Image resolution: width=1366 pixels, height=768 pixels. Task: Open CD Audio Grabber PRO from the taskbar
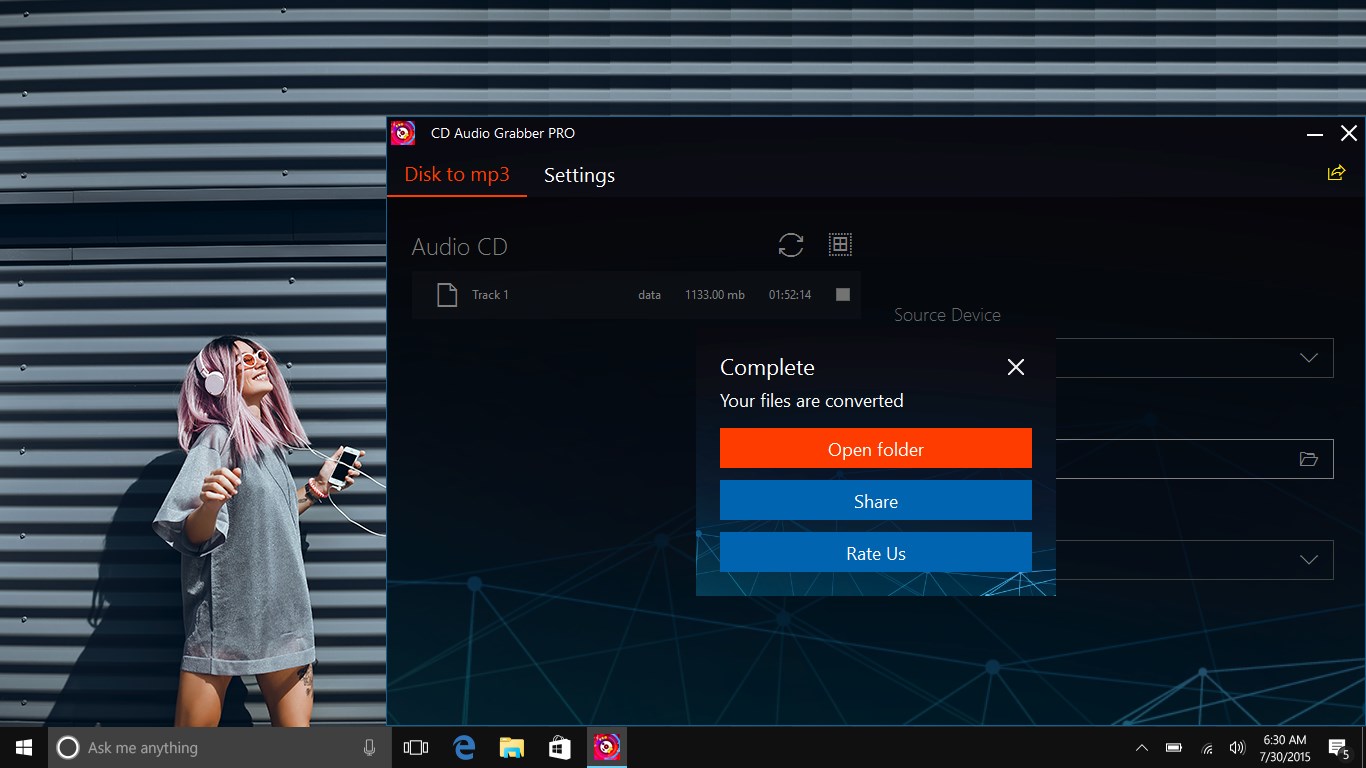pyautogui.click(x=607, y=747)
